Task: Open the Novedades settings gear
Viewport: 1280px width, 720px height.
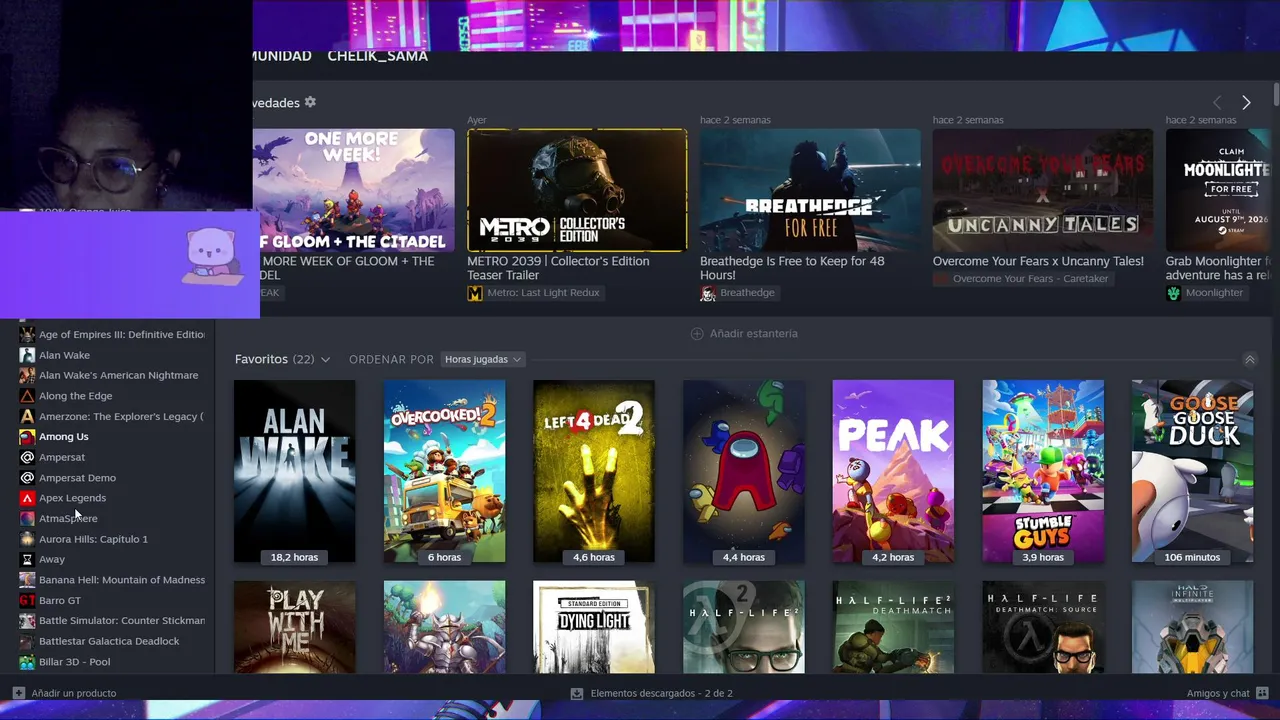Action: coord(310,102)
